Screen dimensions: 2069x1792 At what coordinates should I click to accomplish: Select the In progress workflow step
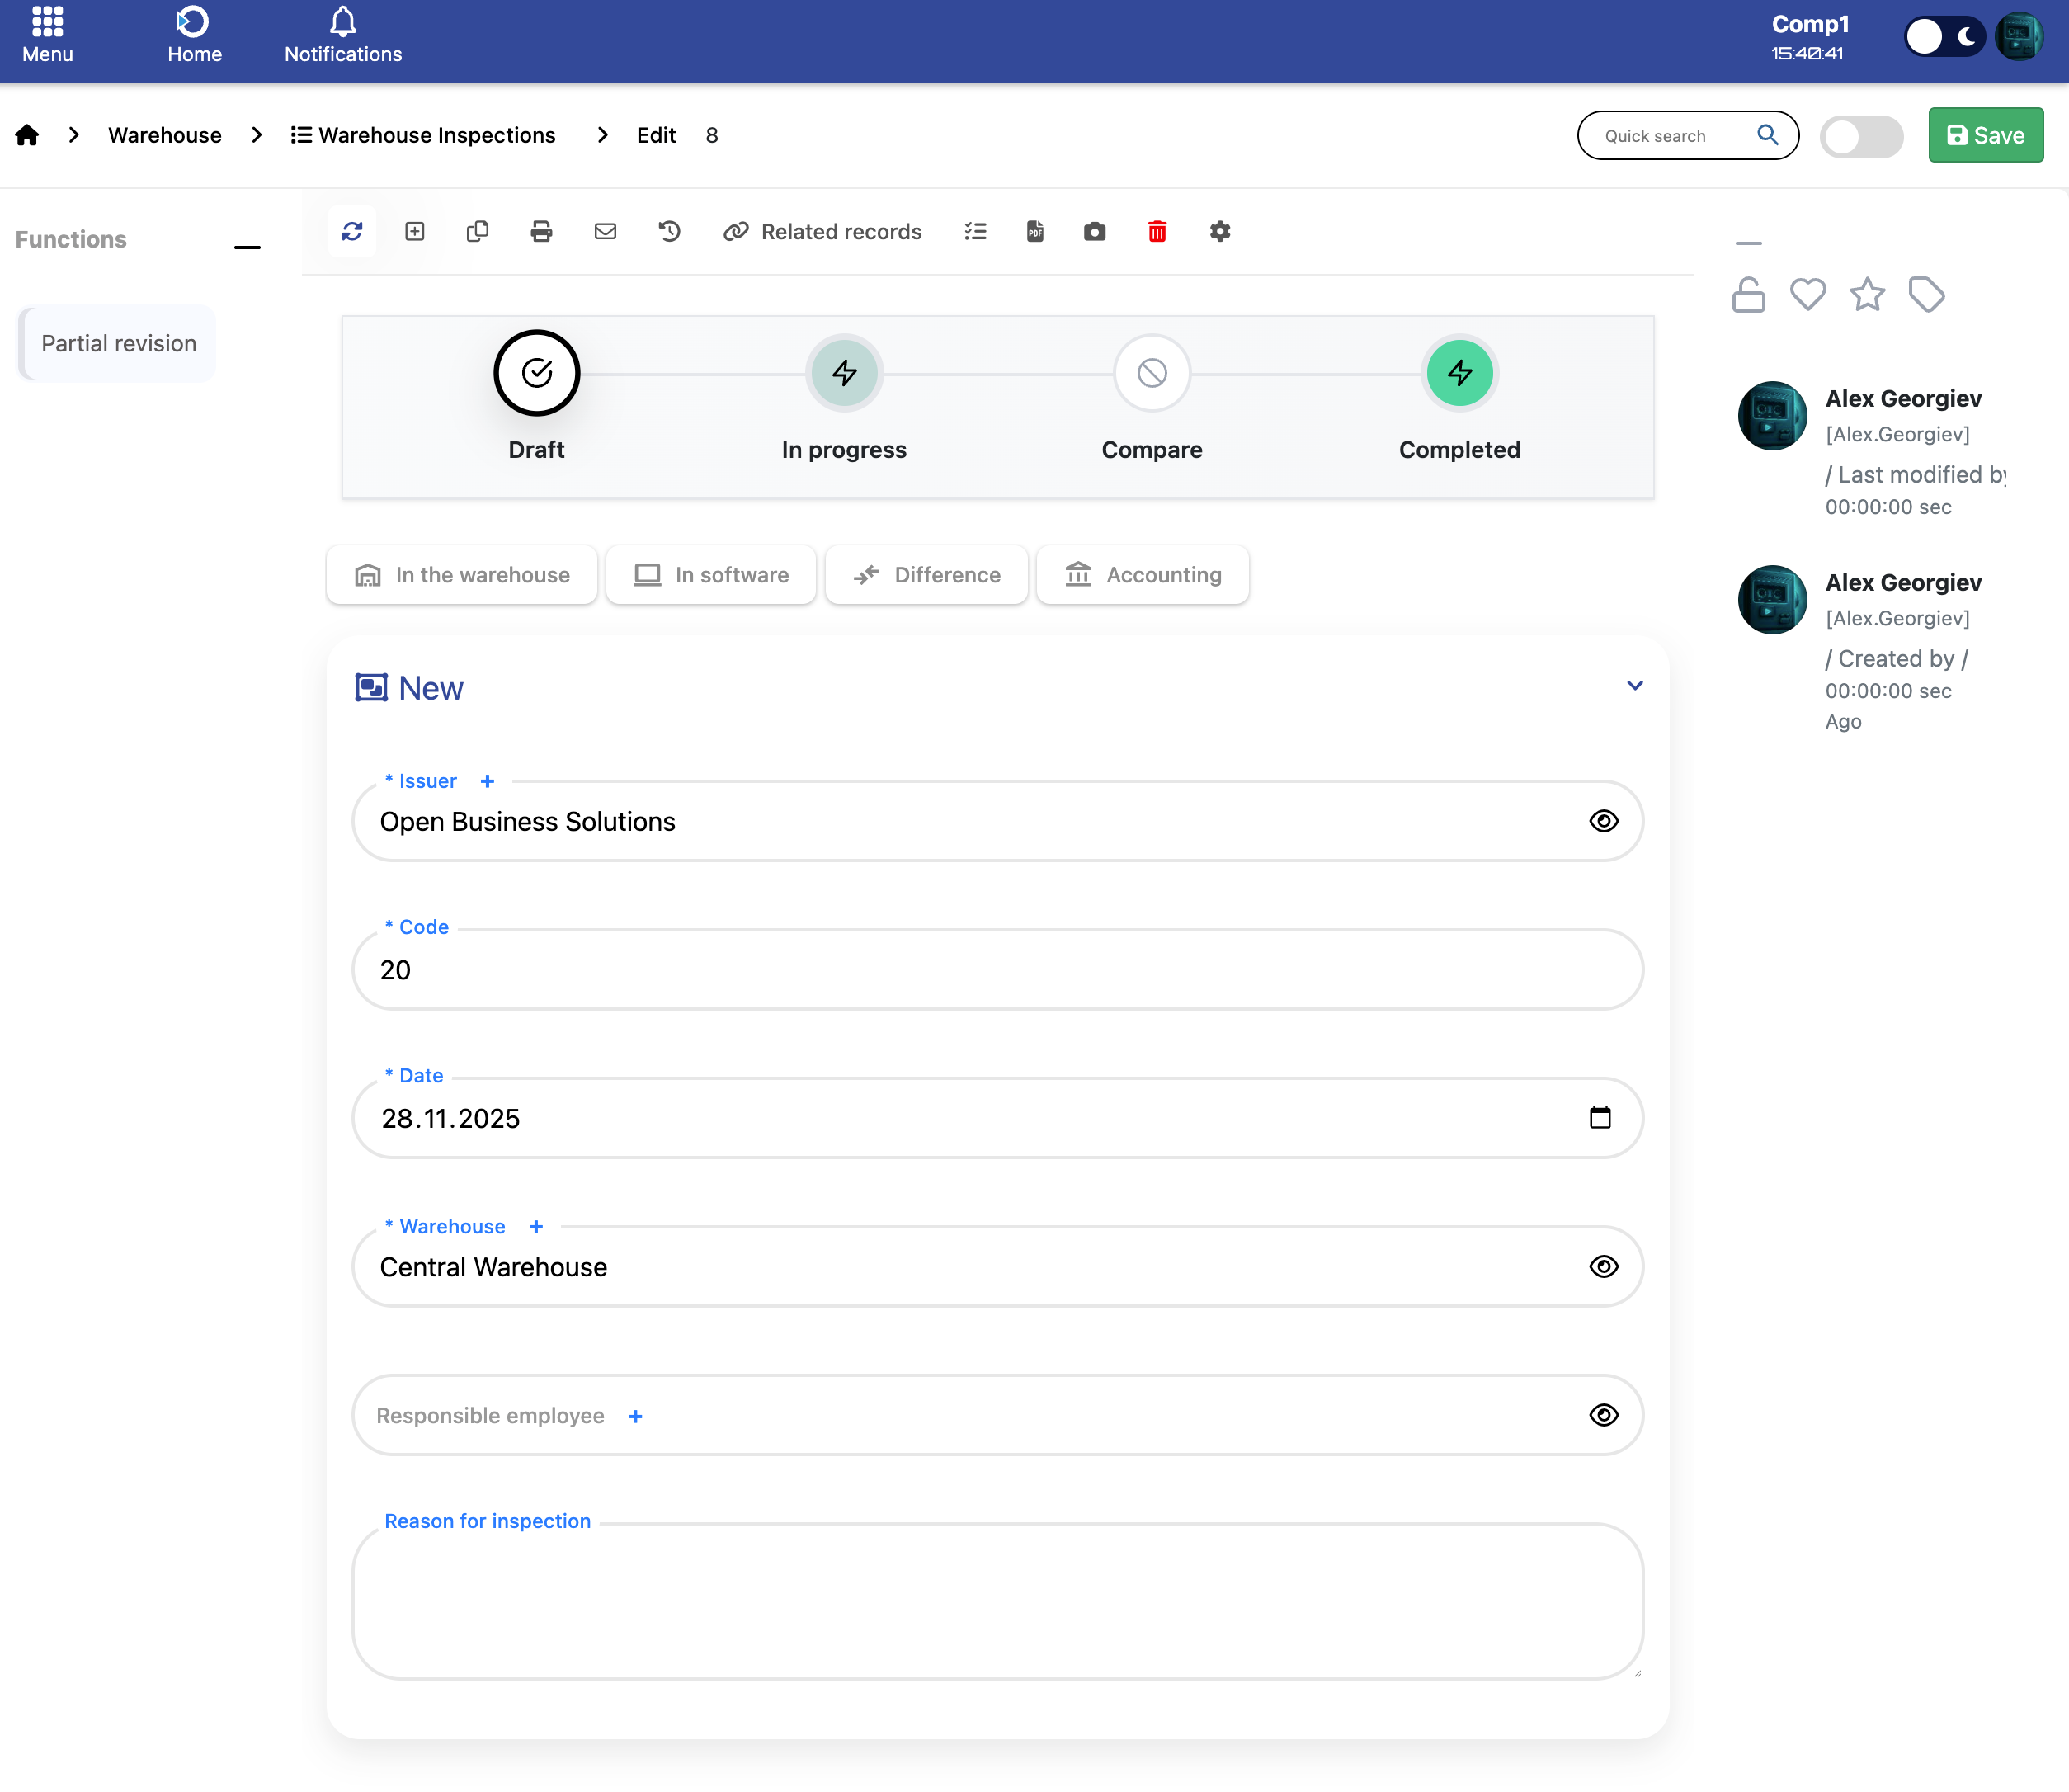click(x=844, y=374)
